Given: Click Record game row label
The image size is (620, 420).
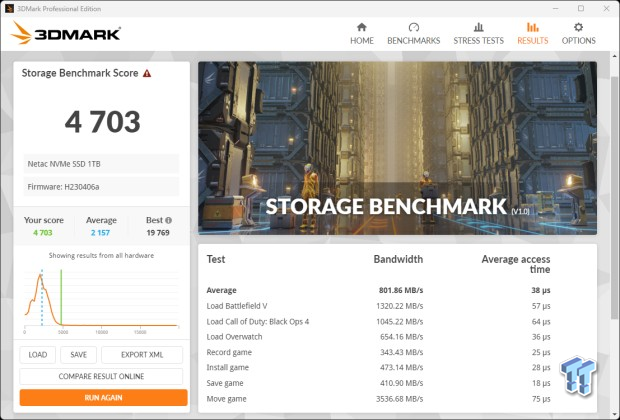Looking at the screenshot, I should [x=229, y=352].
